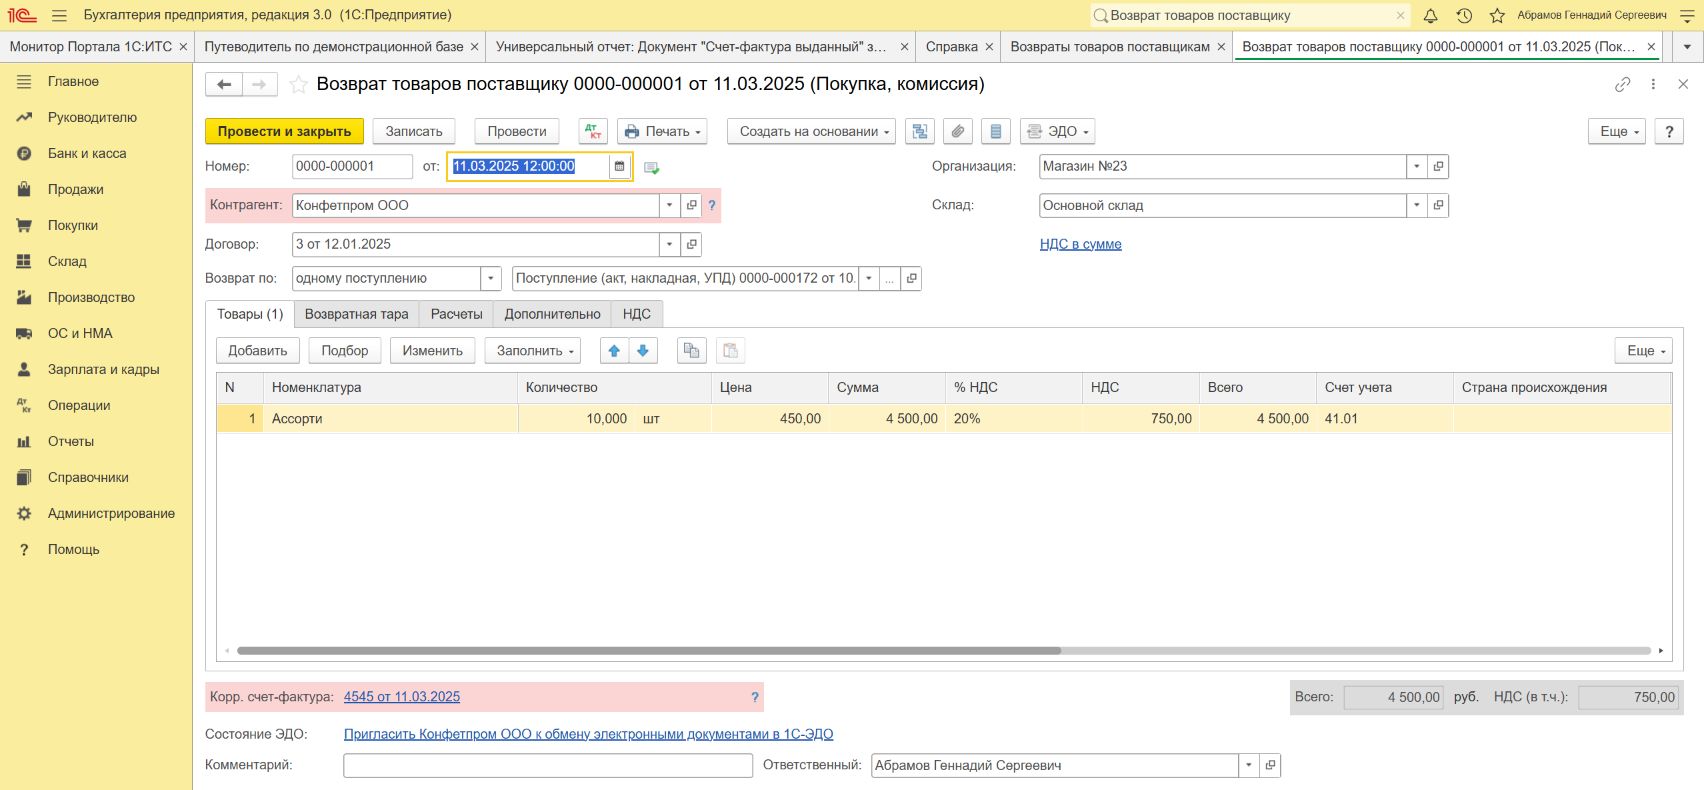Show the hint next to Корр. счет-фактура
The width and height of the screenshot is (1704, 790).
tap(755, 697)
